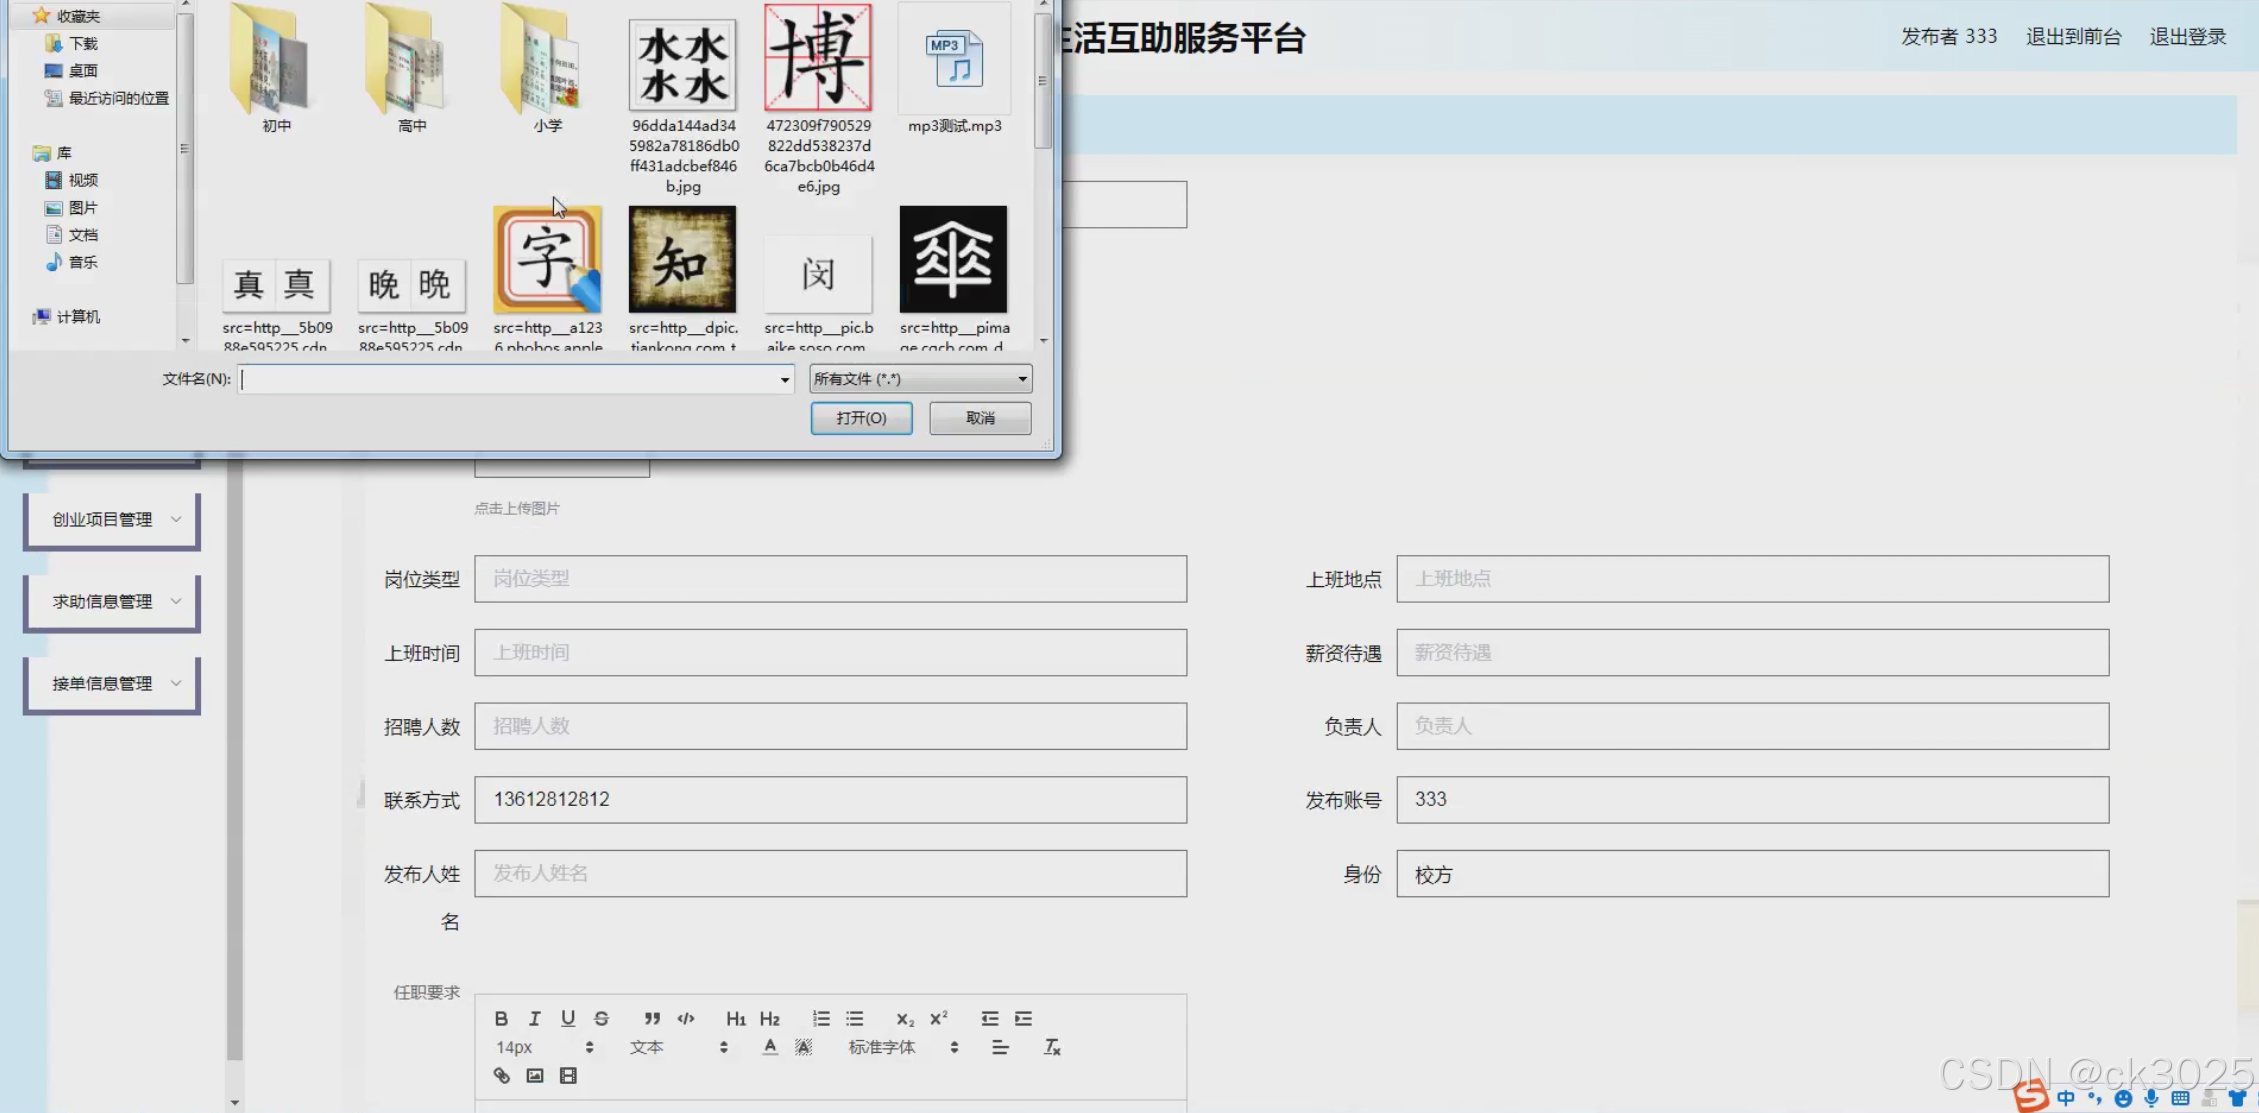Insert a hyperlink in the editor
The height and width of the screenshot is (1113, 2259).
[501, 1076]
